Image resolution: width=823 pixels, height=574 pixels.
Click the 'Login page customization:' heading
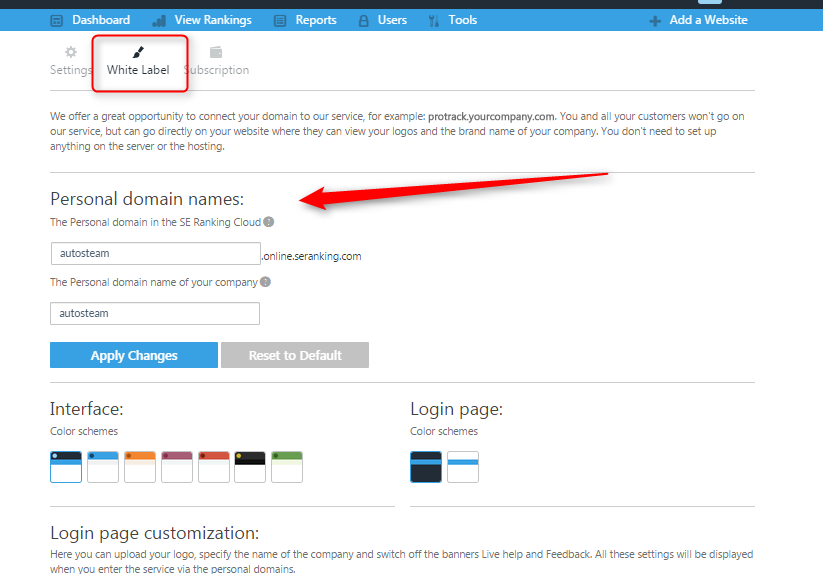click(x=154, y=533)
